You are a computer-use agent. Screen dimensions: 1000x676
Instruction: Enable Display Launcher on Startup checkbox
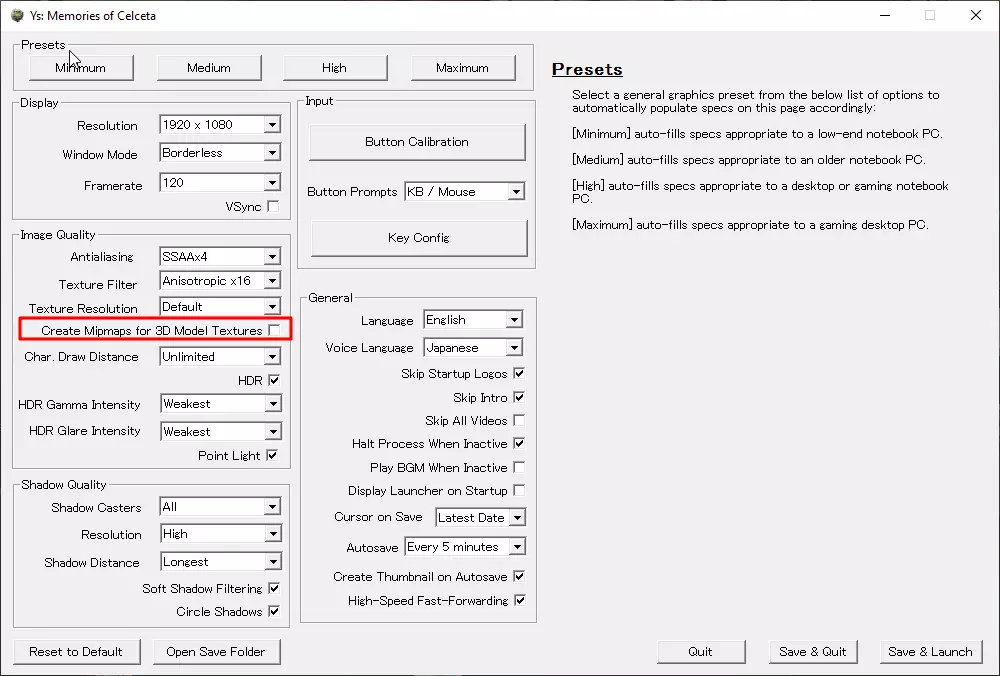(x=519, y=490)
